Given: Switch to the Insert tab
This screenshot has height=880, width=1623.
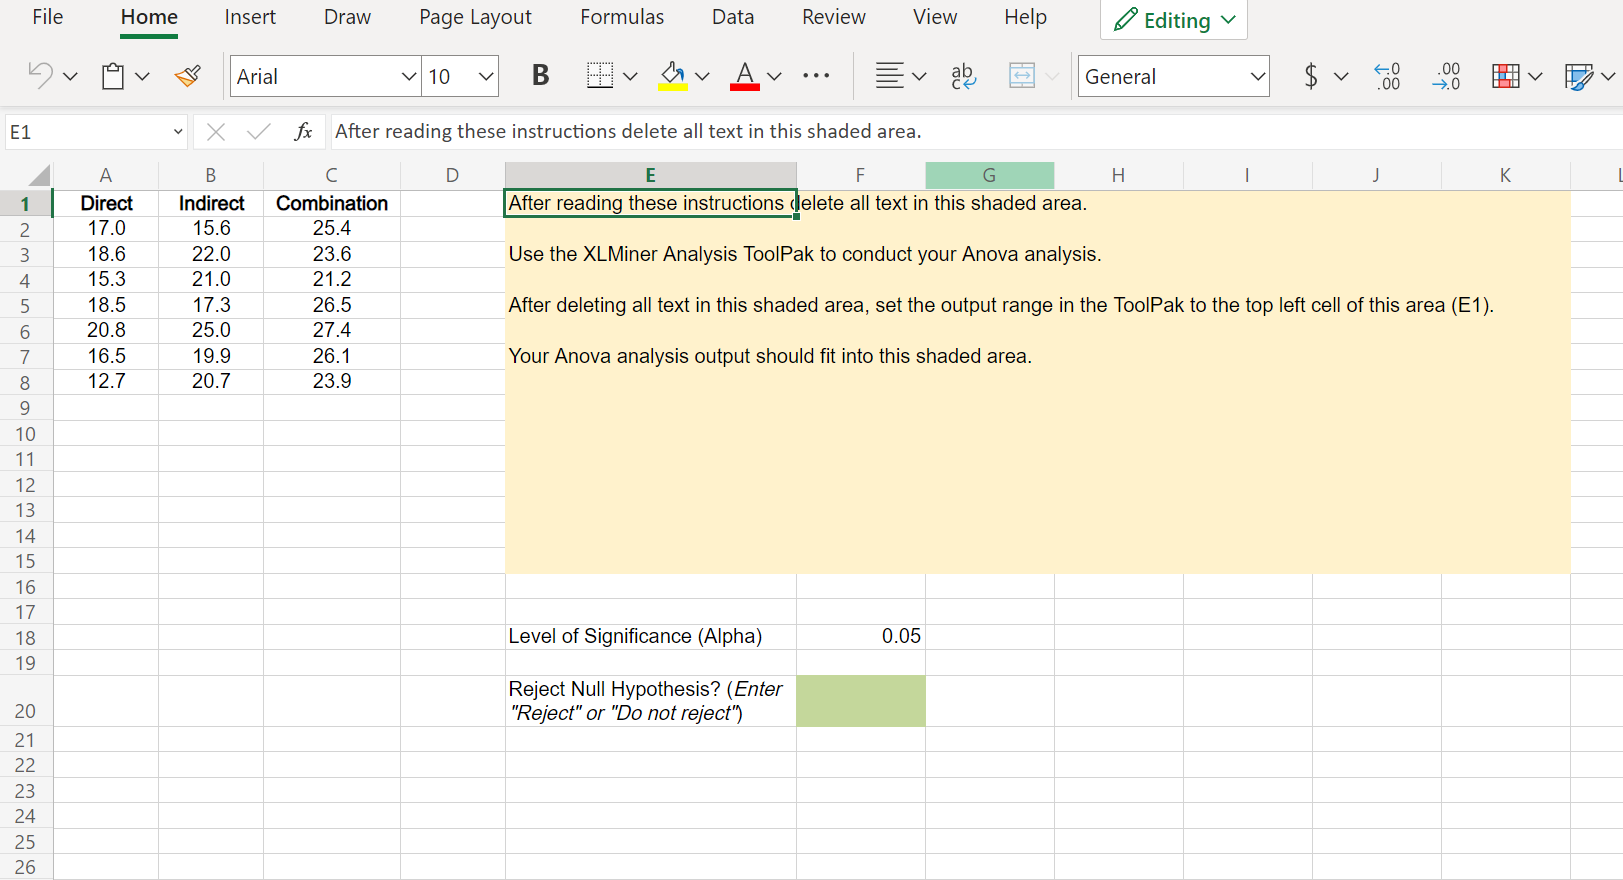Looking at the screenshot, I should [x=250, y=17].
